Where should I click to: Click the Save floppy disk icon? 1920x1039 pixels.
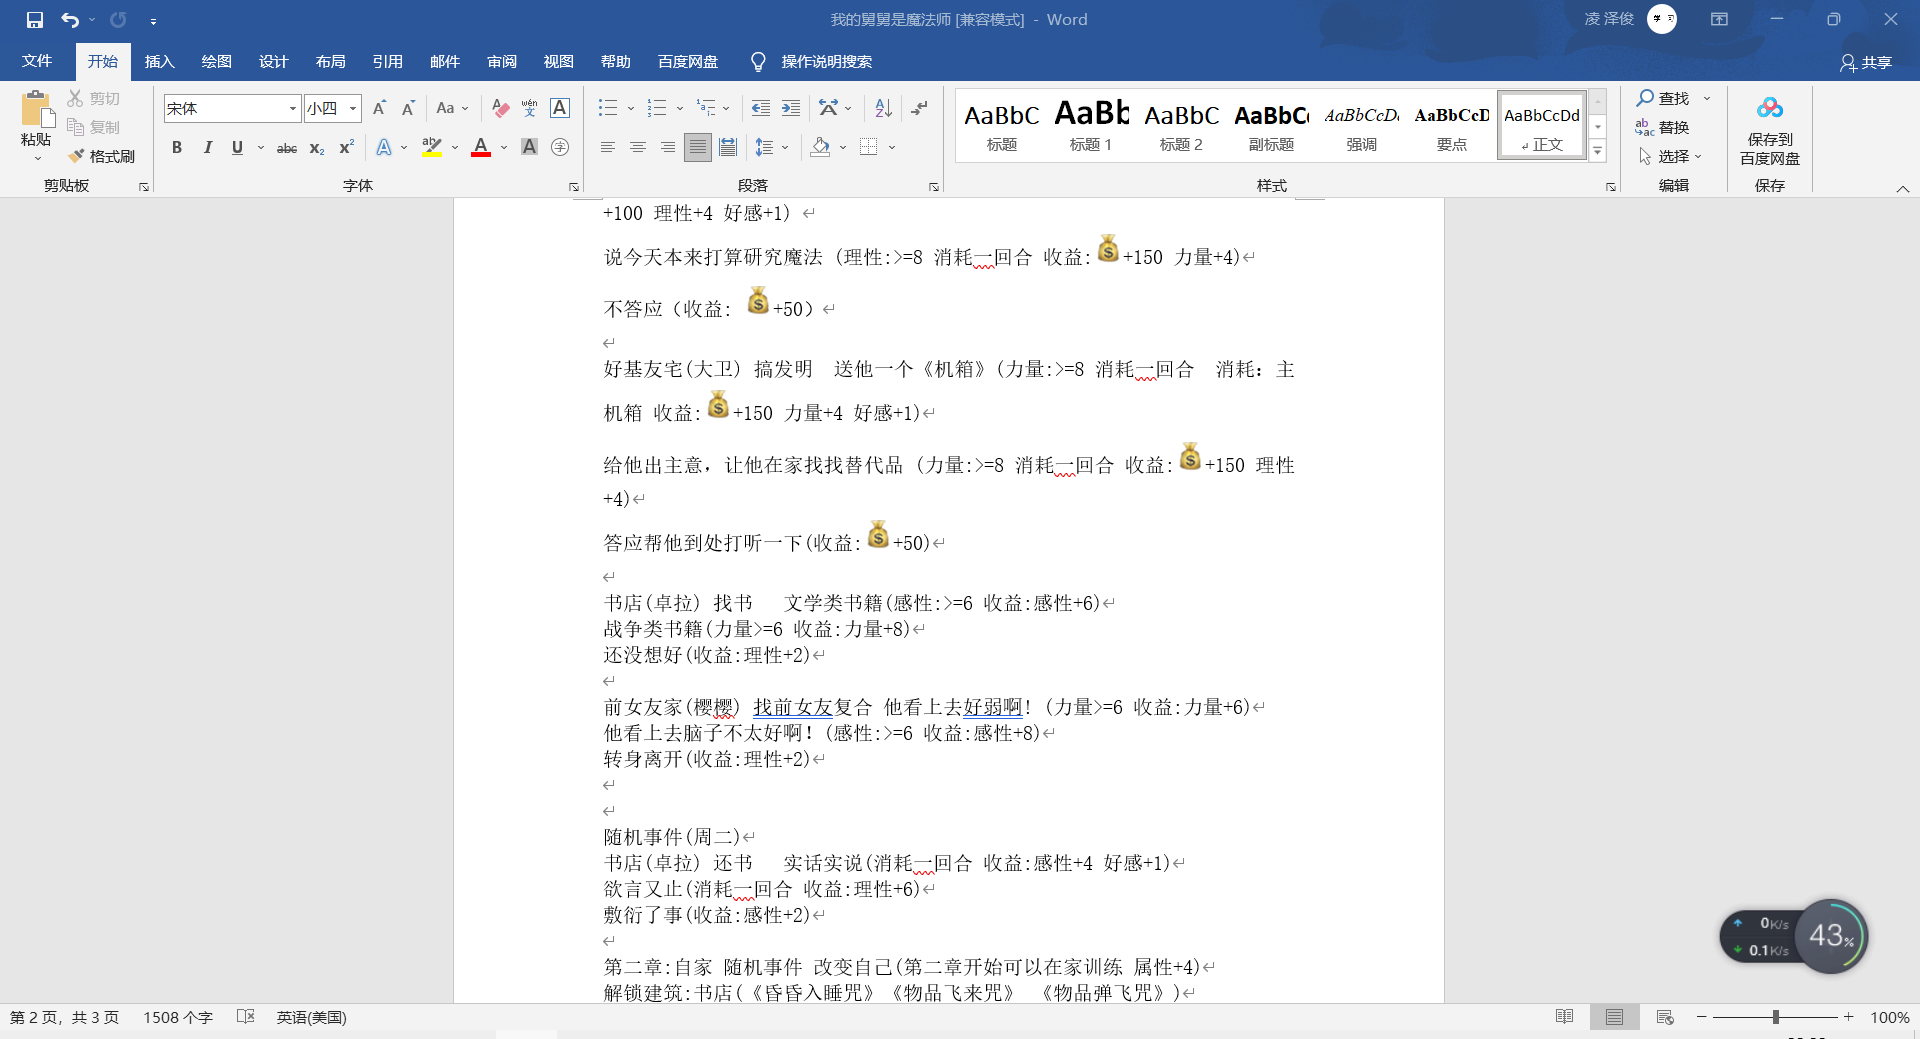[35, 20]
